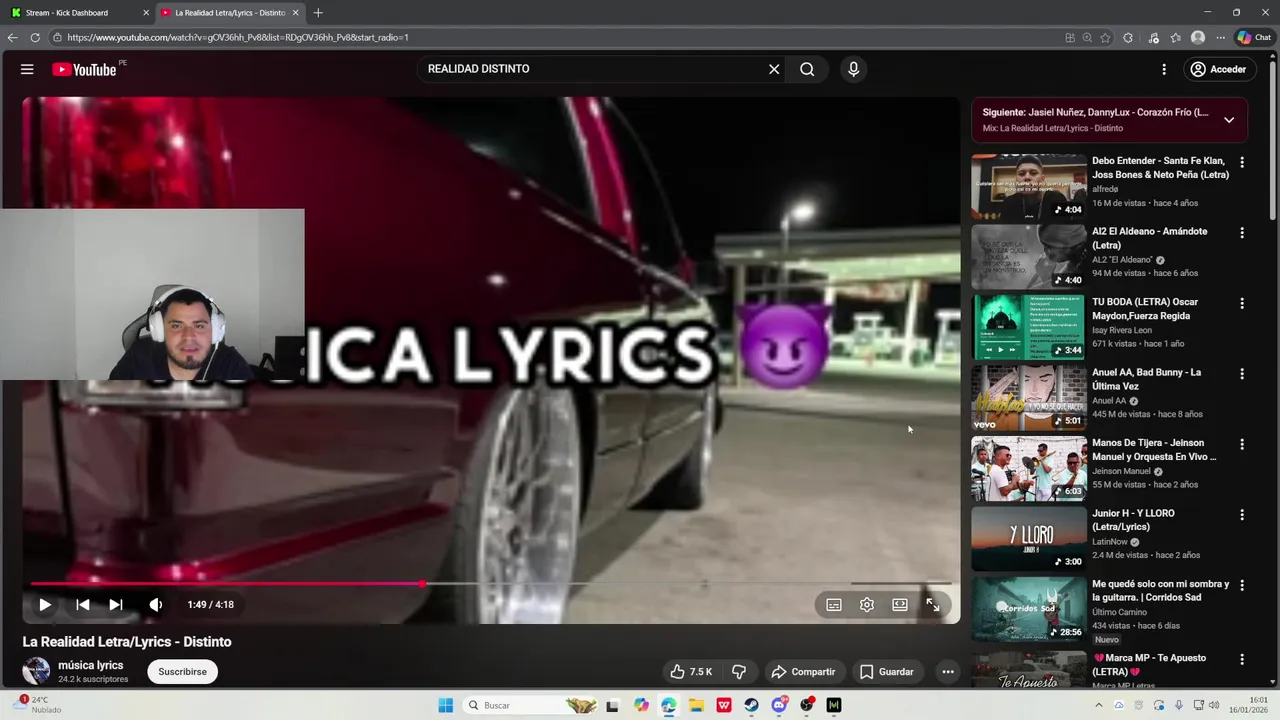Open the favorites list icon
This screenshot has width=1280, height=720.
[1175, 37]
